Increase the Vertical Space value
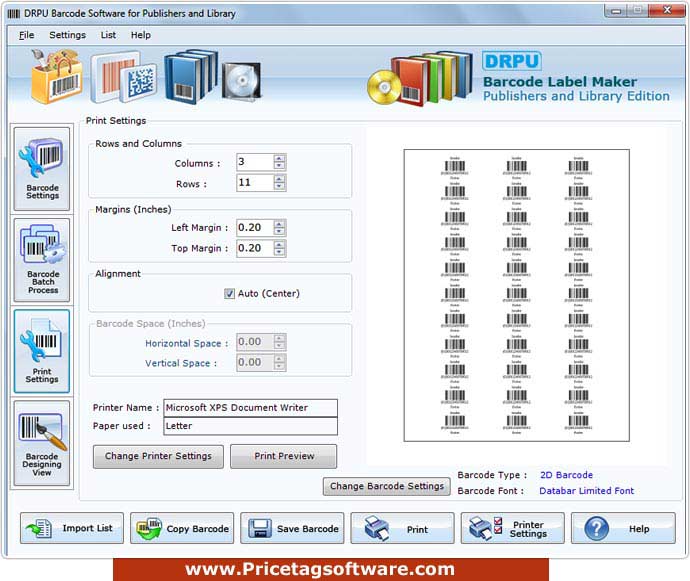This screenshot has width=690, height=581. (x=279, y=358)
